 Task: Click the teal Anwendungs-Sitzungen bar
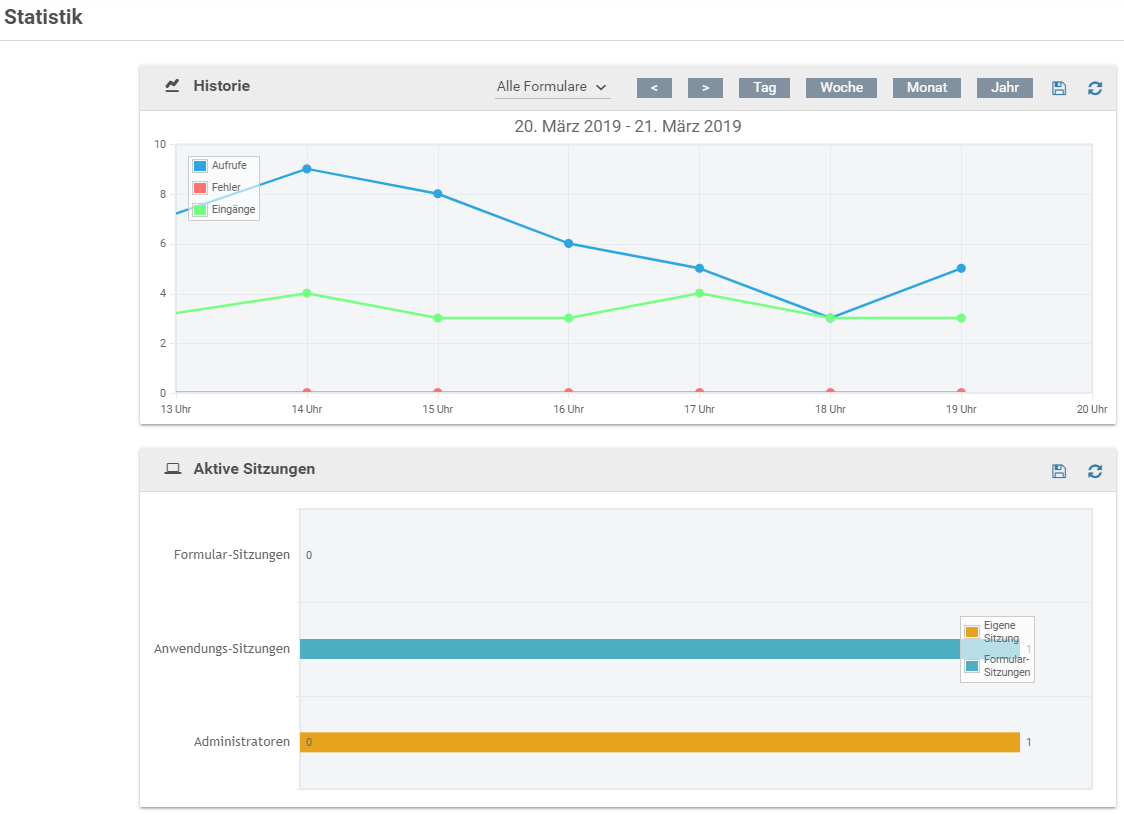coord(629,649)
